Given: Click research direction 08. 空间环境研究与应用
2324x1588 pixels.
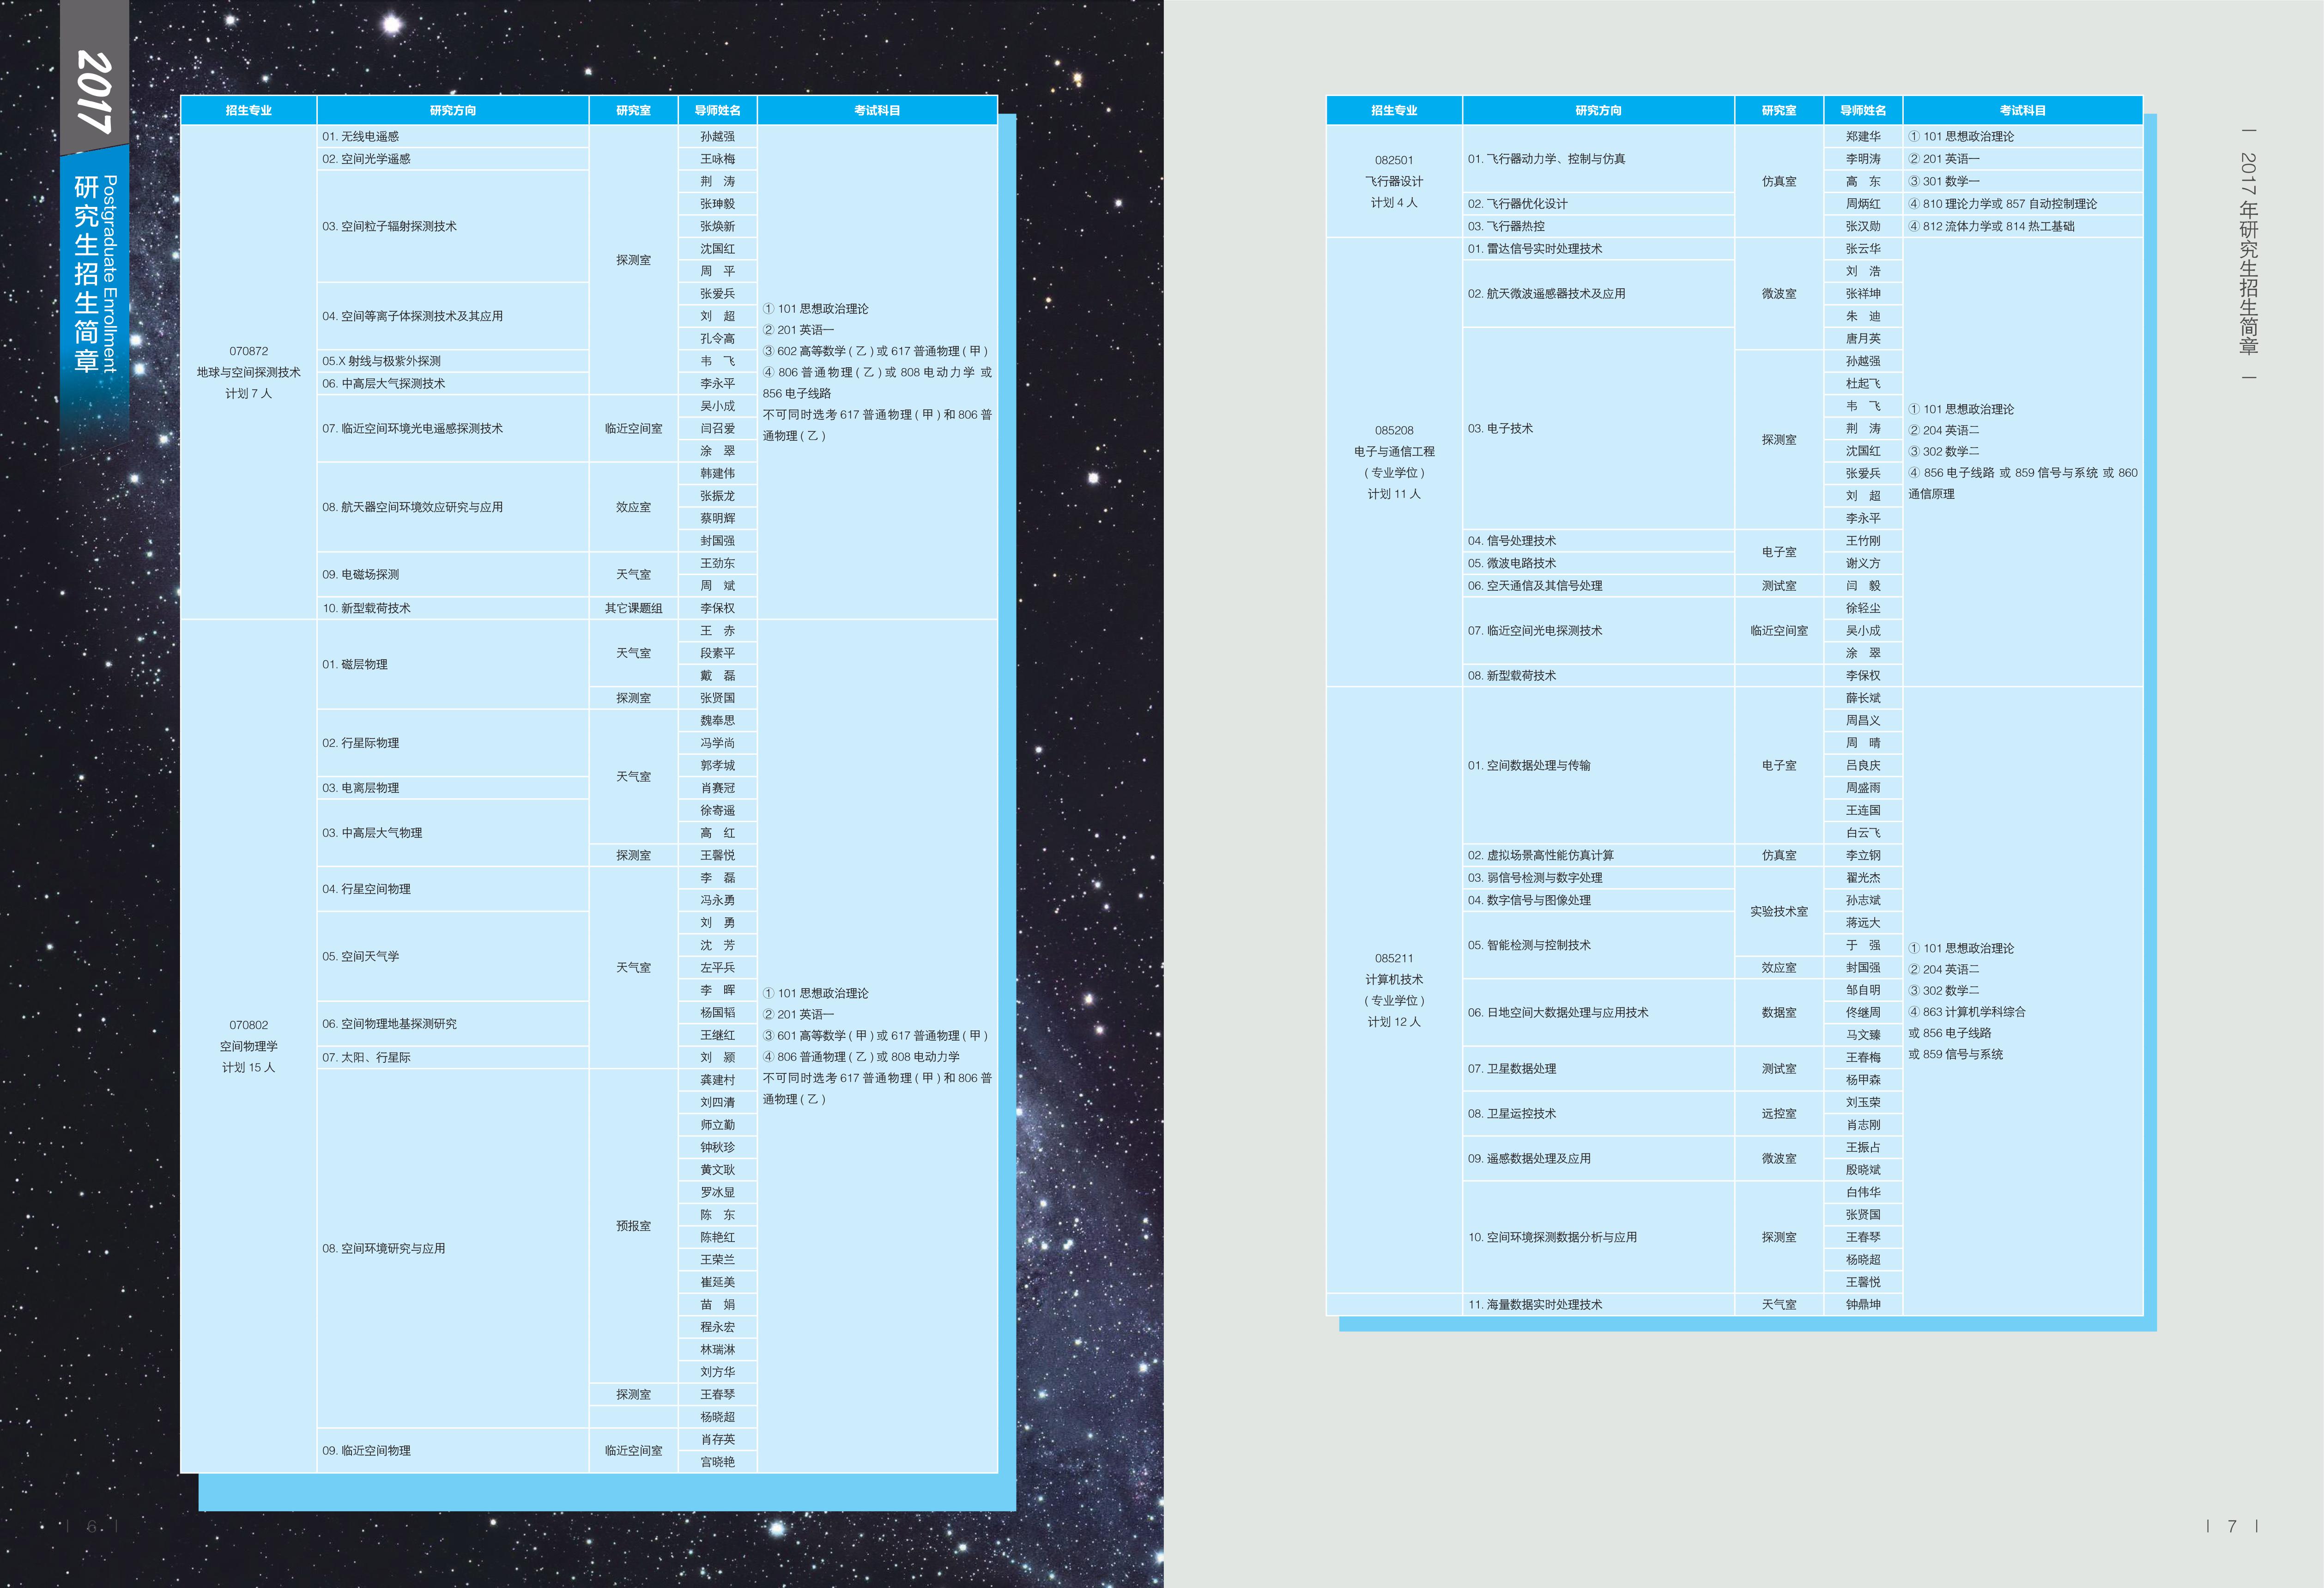Looking at the screenshot, I should click(x=384, y=1248).
